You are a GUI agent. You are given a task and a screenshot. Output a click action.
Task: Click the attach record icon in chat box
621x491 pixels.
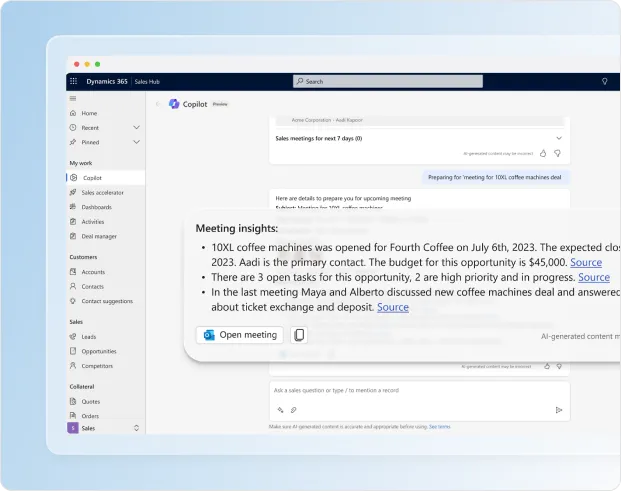[x=293, y=410]
